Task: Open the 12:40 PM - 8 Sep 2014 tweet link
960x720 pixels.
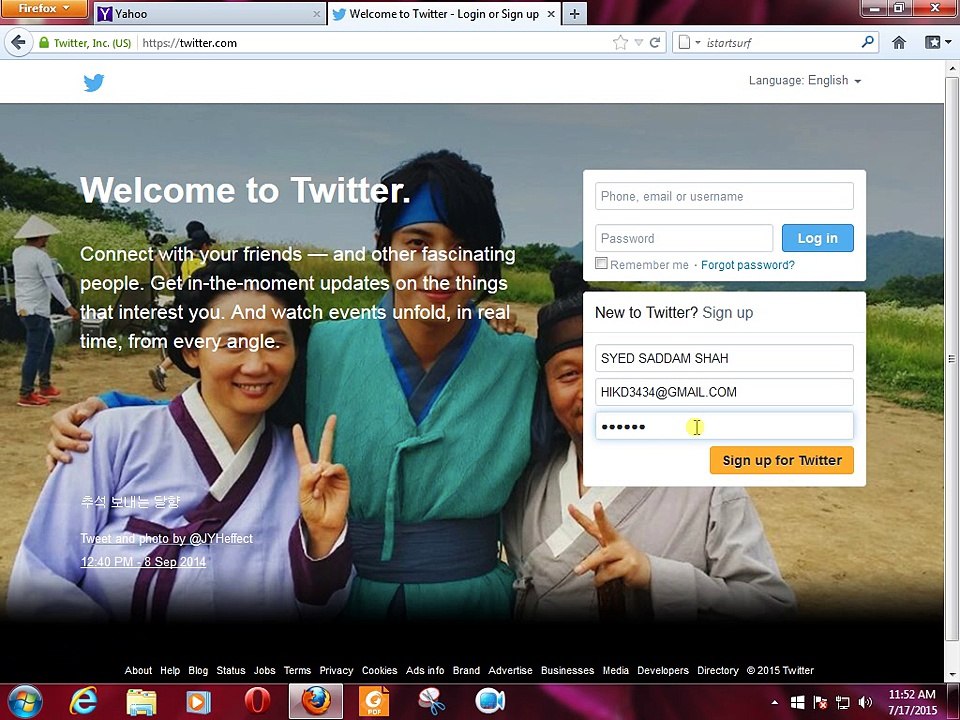Action: [x=143, y=561]
